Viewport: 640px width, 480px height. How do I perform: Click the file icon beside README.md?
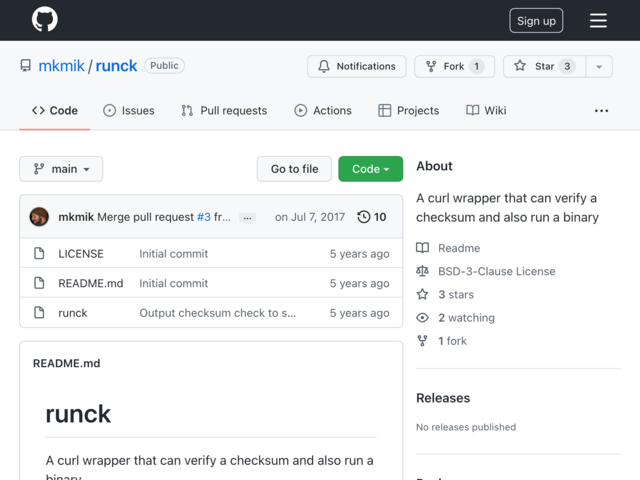(39, 283)
